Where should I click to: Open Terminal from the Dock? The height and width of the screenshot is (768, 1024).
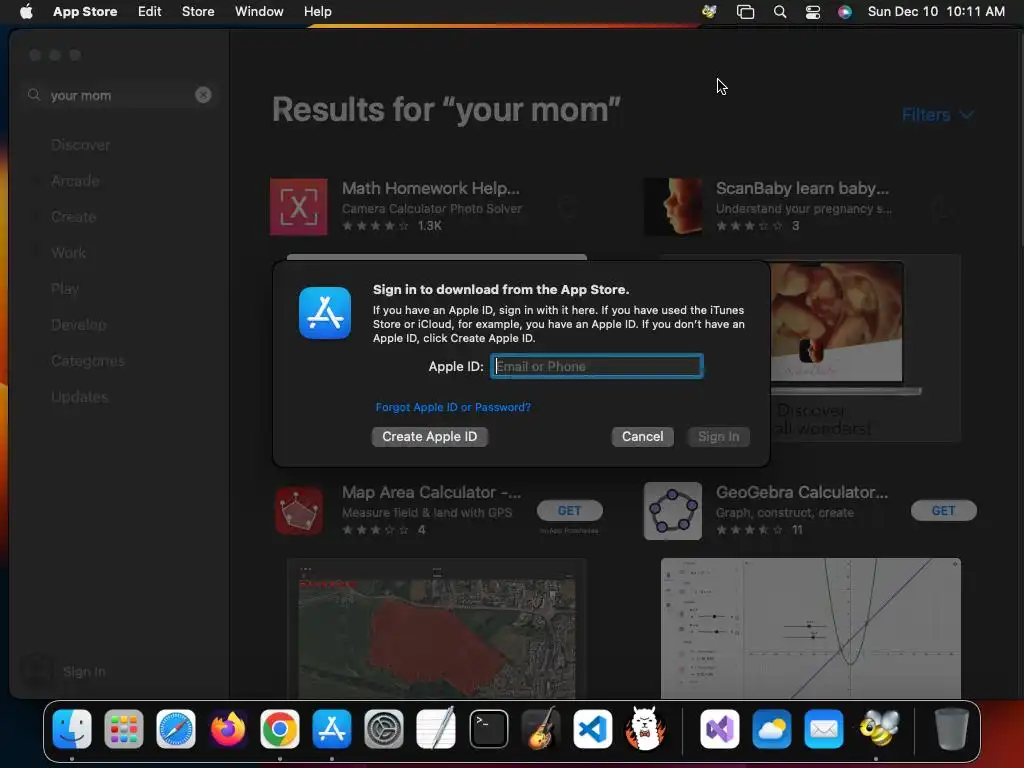coord(488,729)
